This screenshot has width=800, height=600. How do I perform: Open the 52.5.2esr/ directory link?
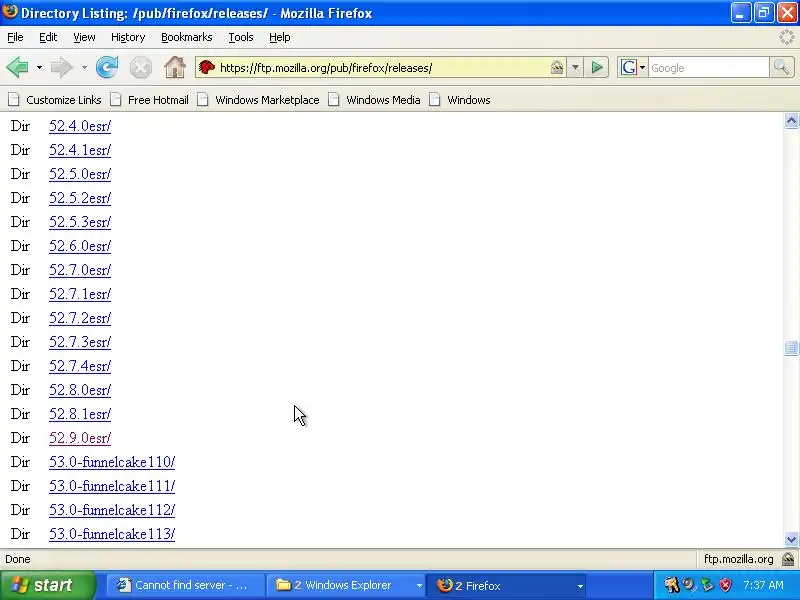point(80,198)
